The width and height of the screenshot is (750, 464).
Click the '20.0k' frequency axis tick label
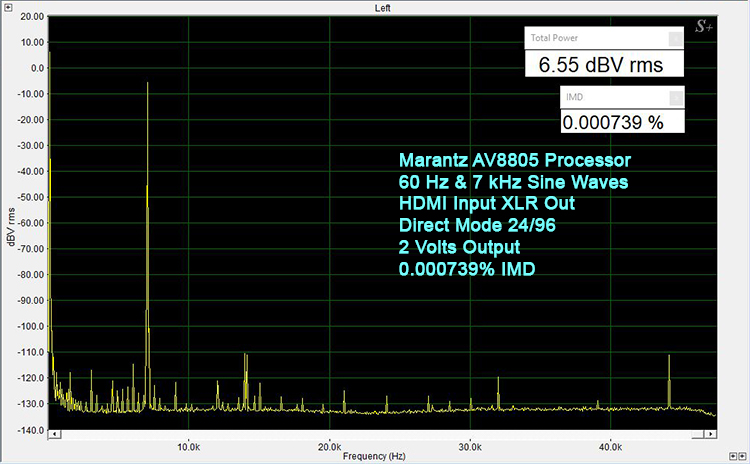click(329, 447)
